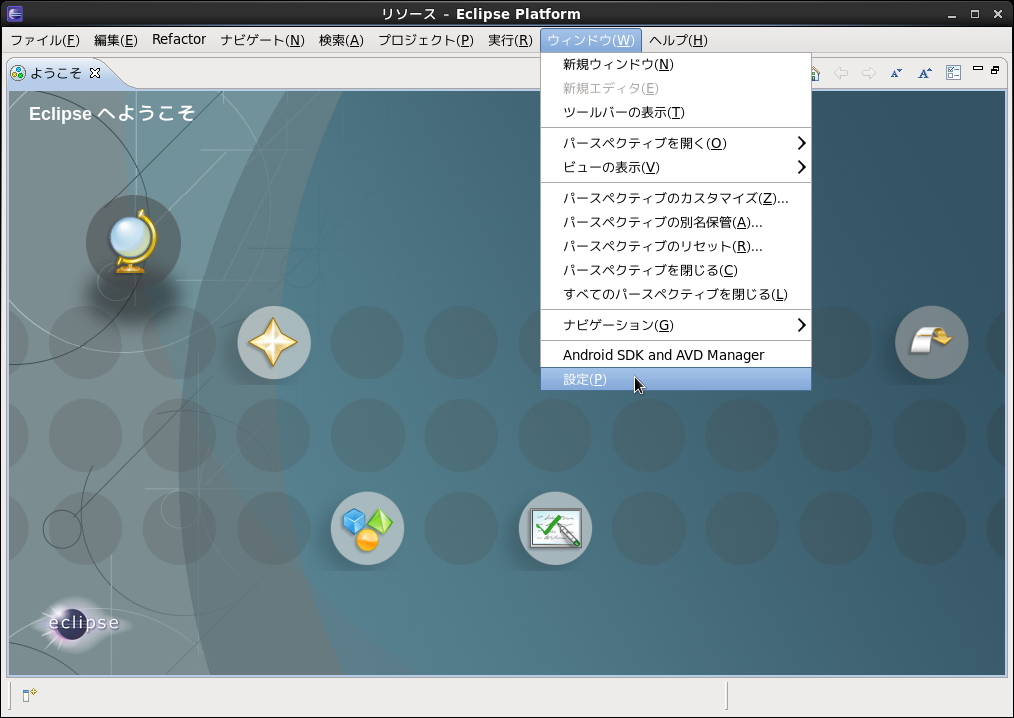Open the customize page icon

(953, 72)
